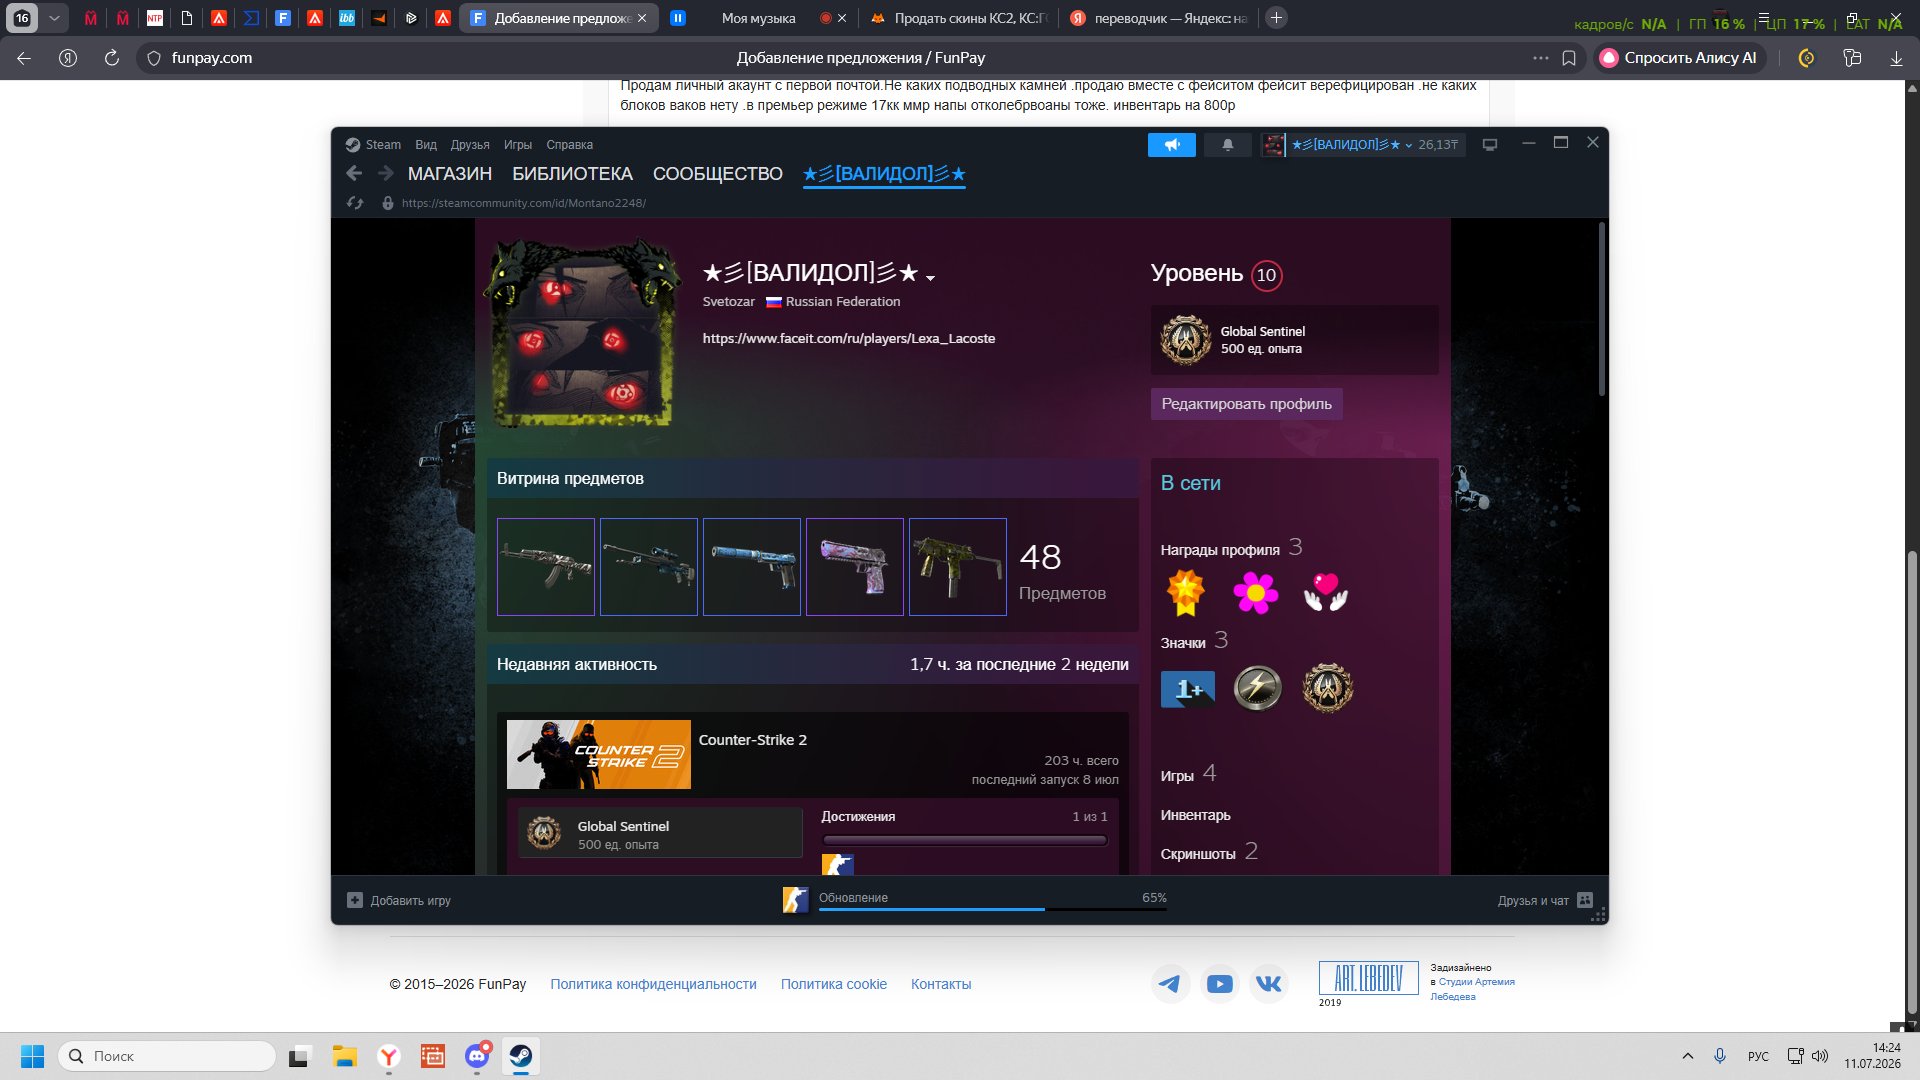Go to the "БИБЛИОТЕКА" section in Steam

(x=573, y=173)
